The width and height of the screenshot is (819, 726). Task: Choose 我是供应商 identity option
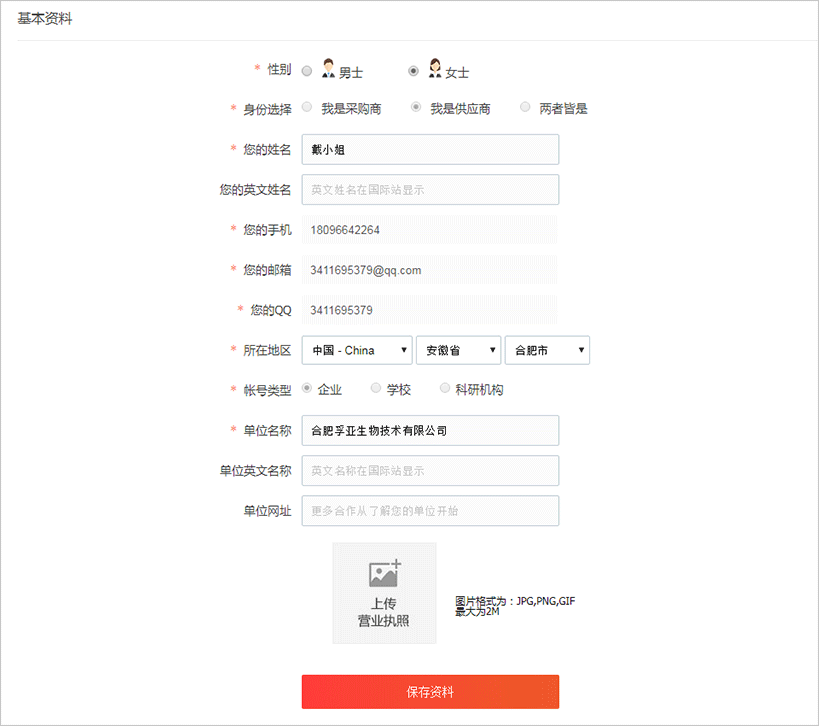416,107
